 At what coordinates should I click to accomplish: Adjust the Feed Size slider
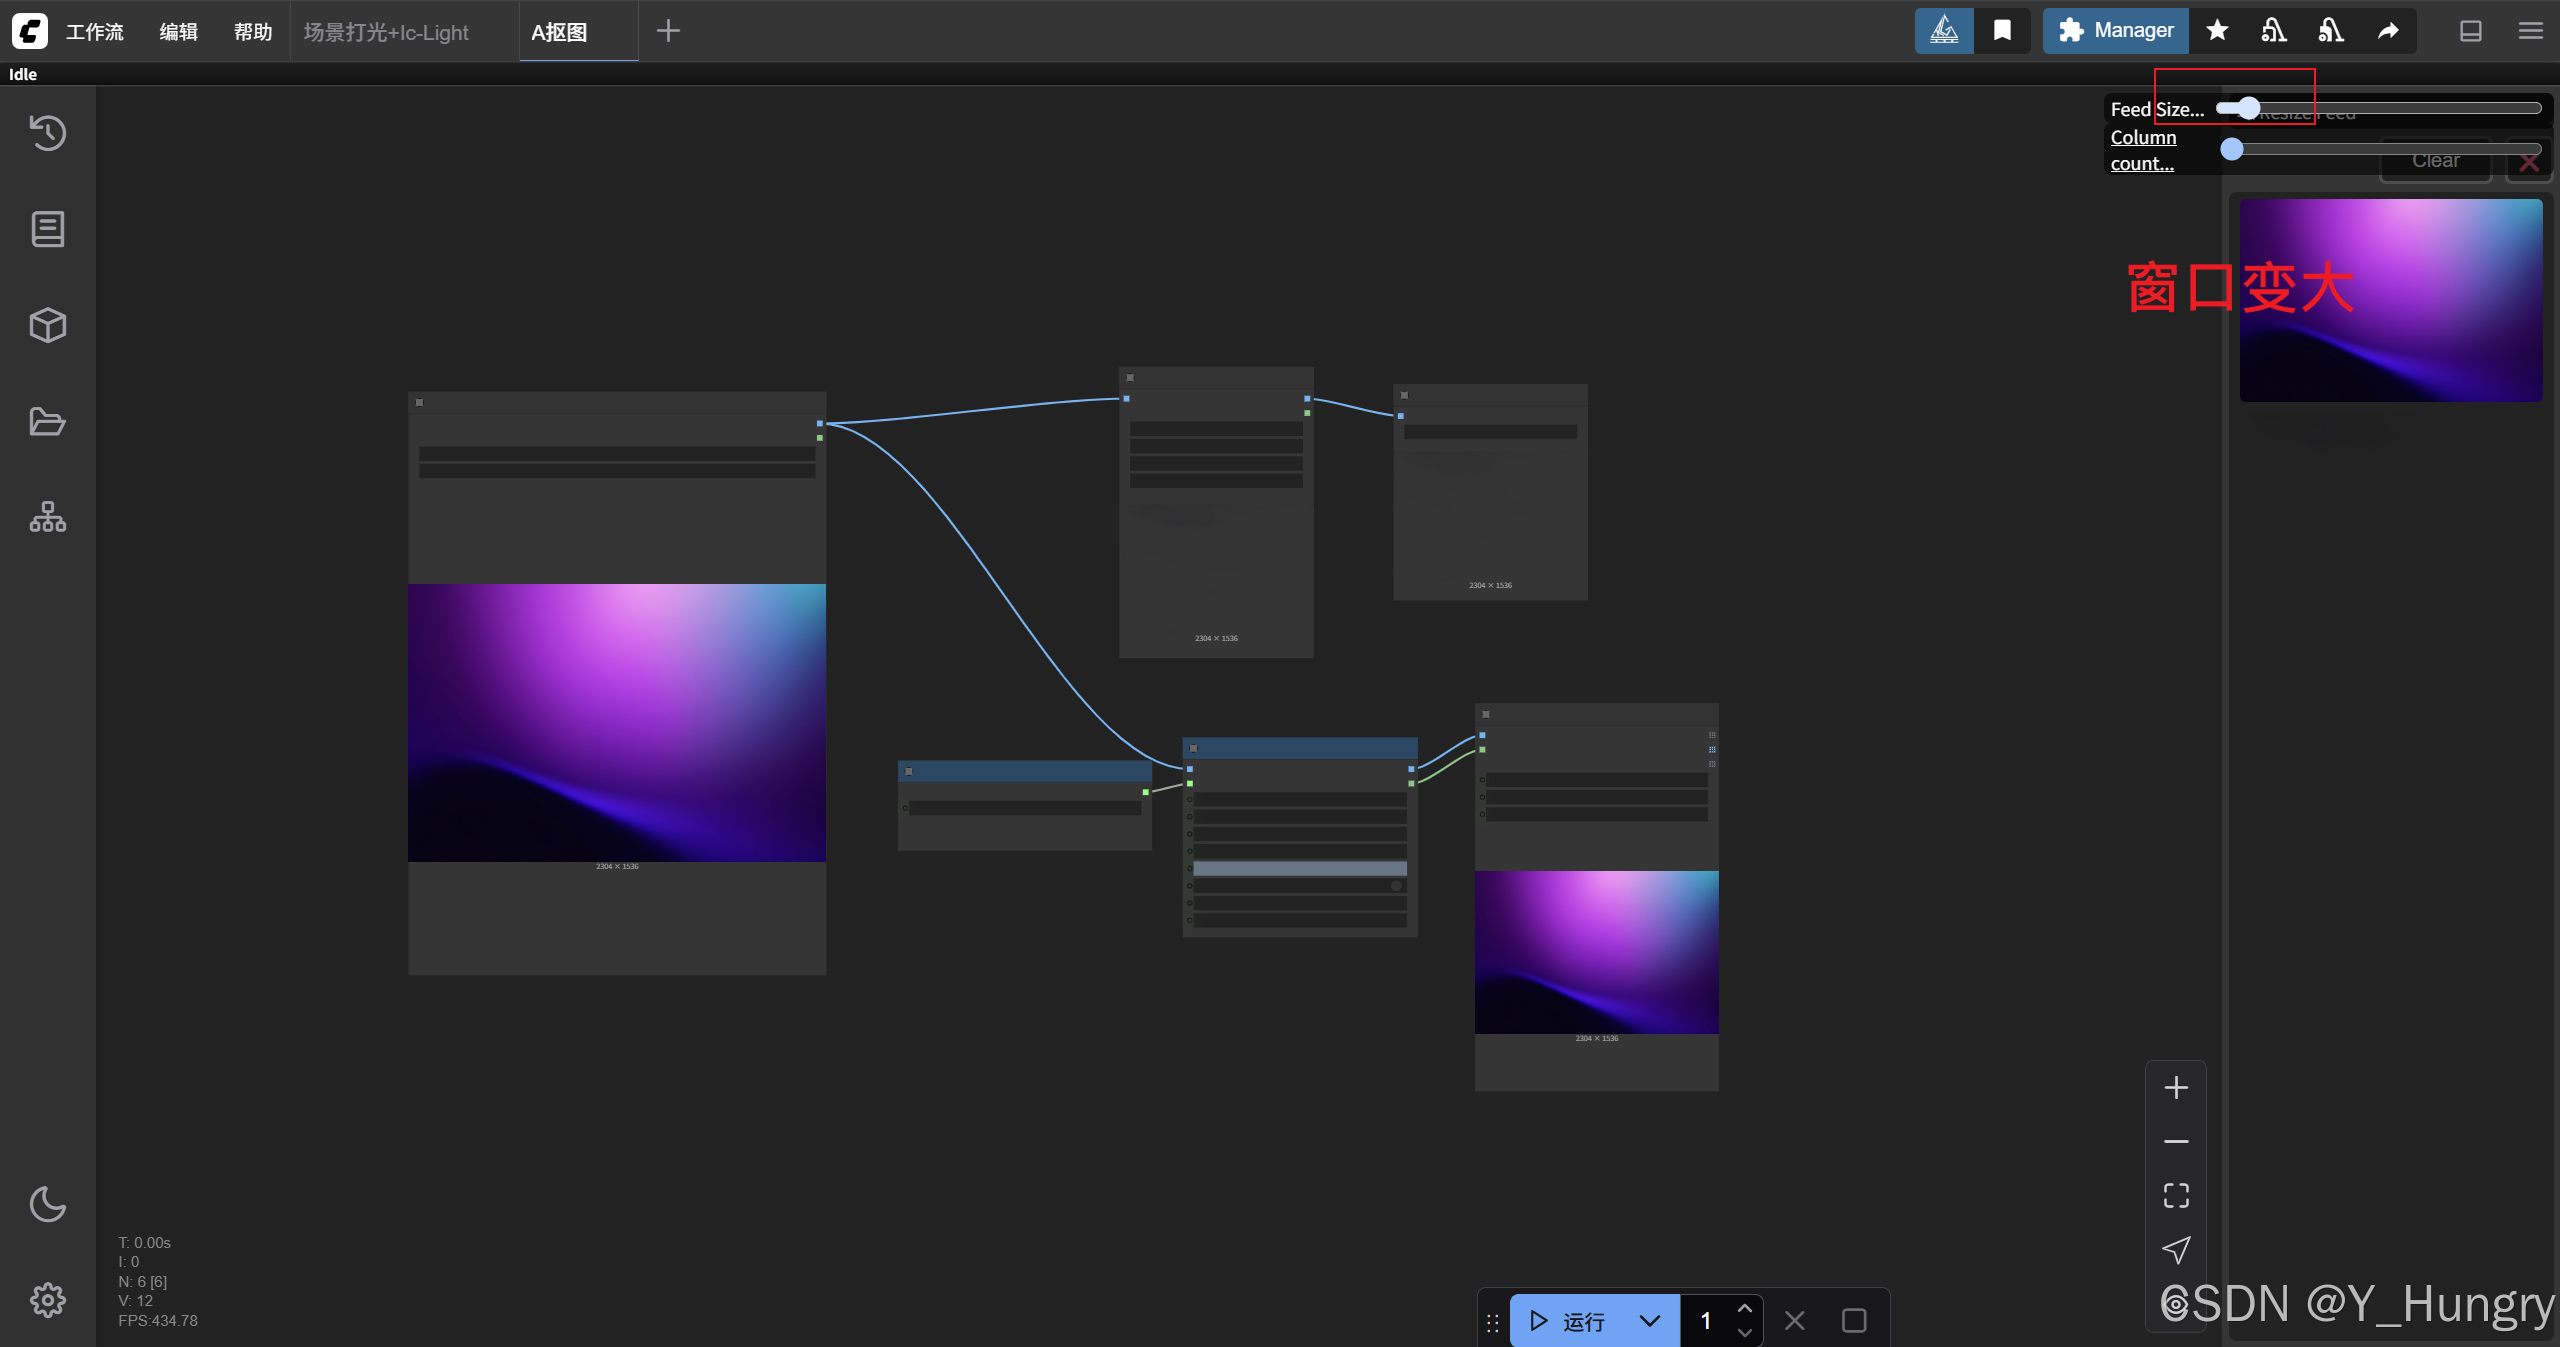2249,108
